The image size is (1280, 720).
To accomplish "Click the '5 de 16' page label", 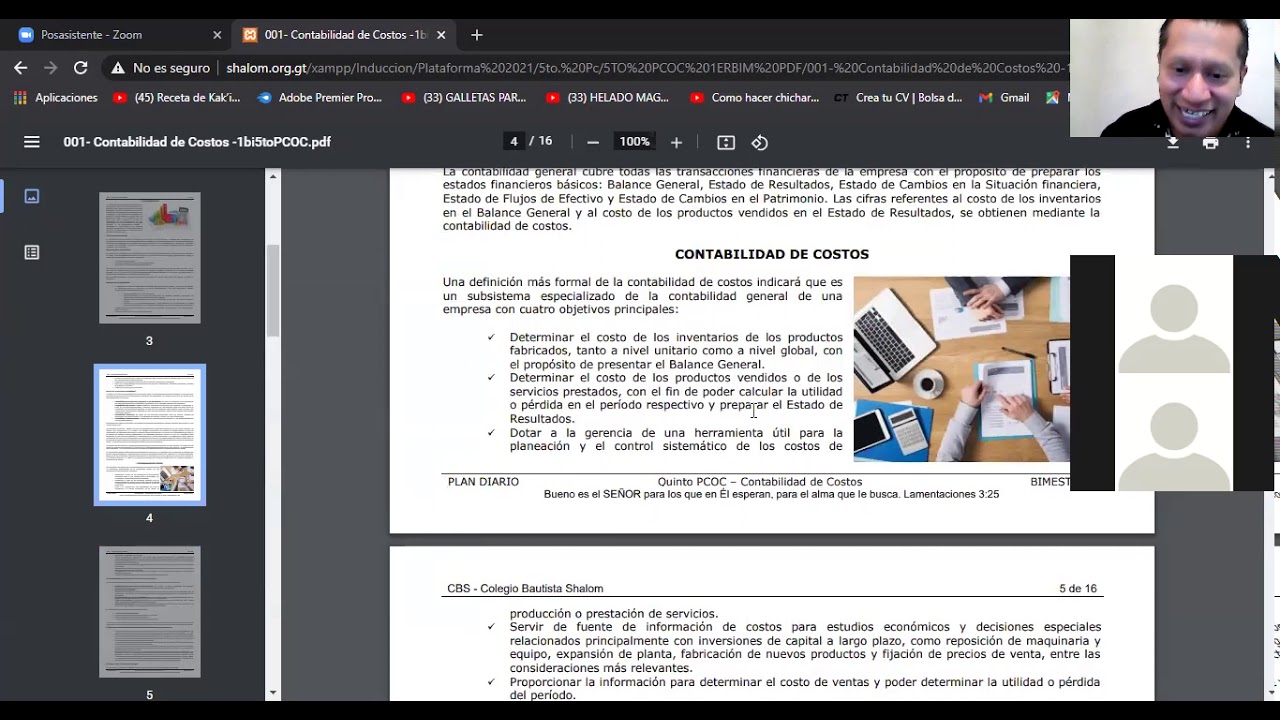I will [1078, 589].
